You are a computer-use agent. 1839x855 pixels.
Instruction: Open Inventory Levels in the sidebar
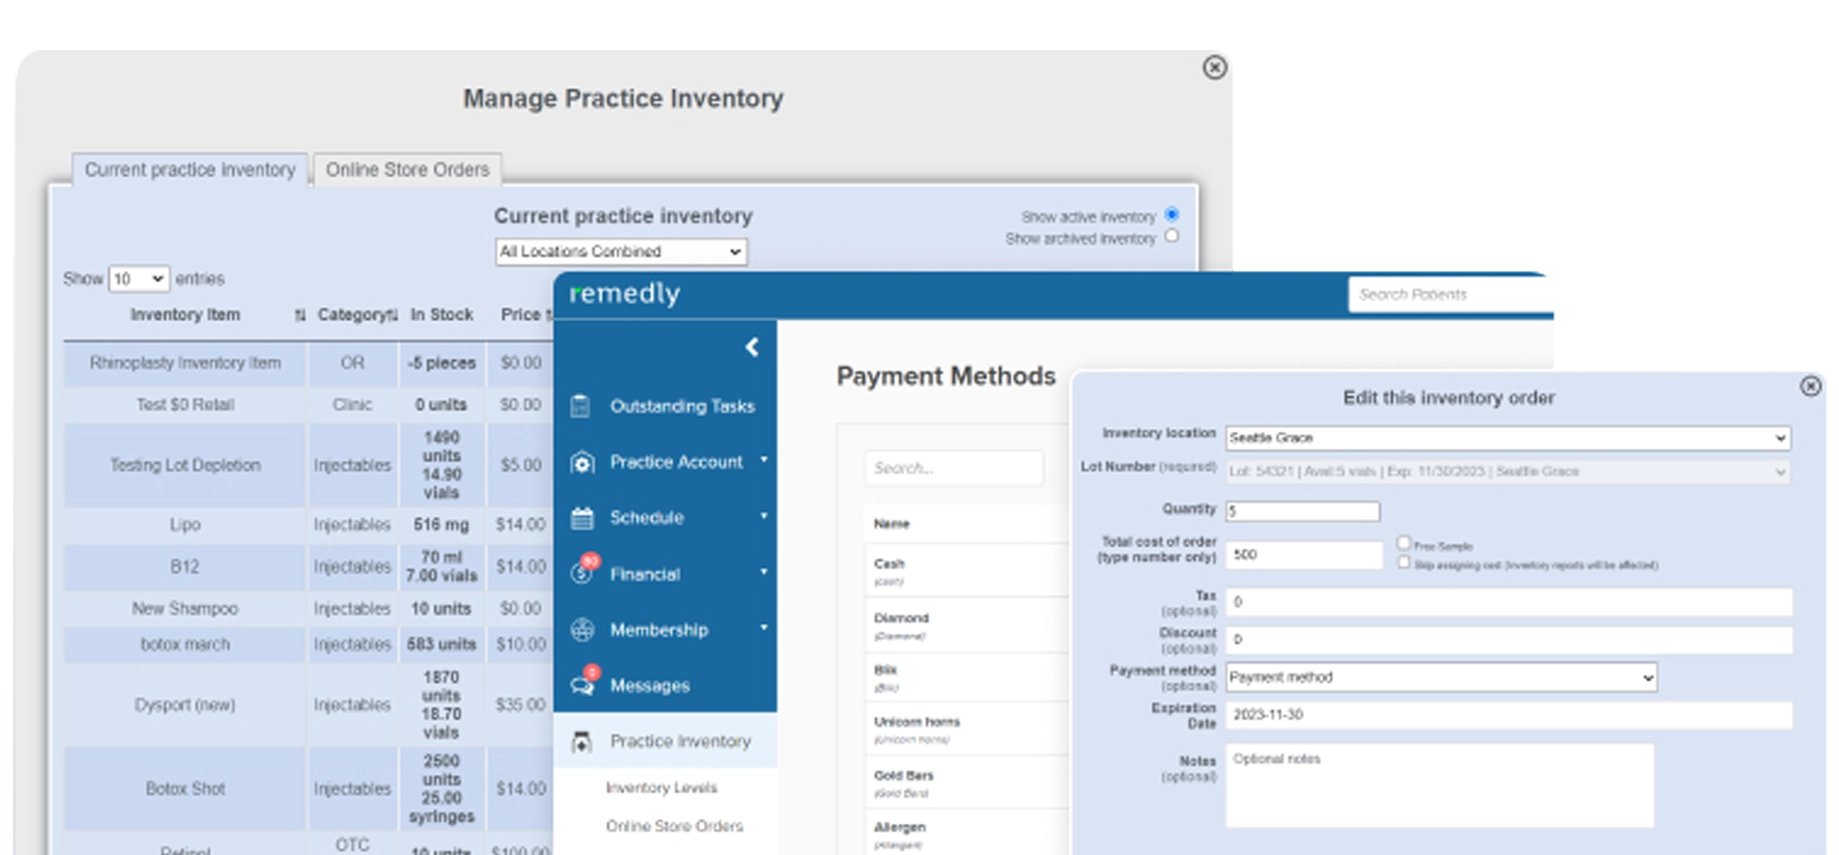click(x=661, y=788)
